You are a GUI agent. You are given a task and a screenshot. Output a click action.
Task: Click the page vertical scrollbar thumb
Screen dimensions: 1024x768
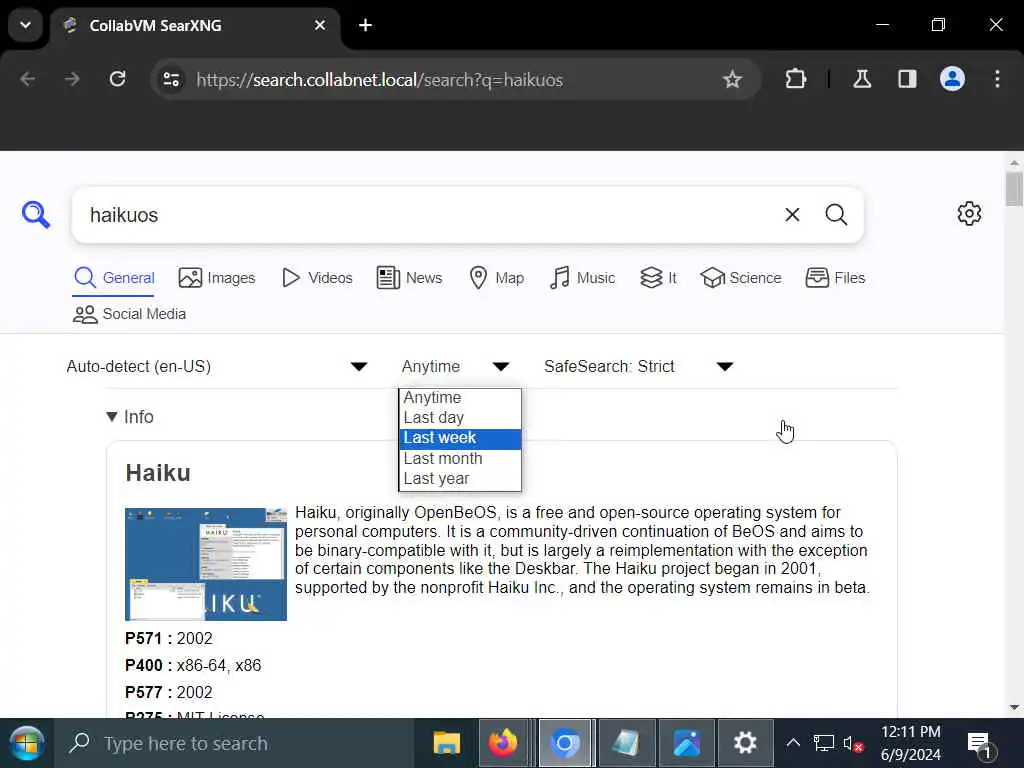(x=1014, y=189)
